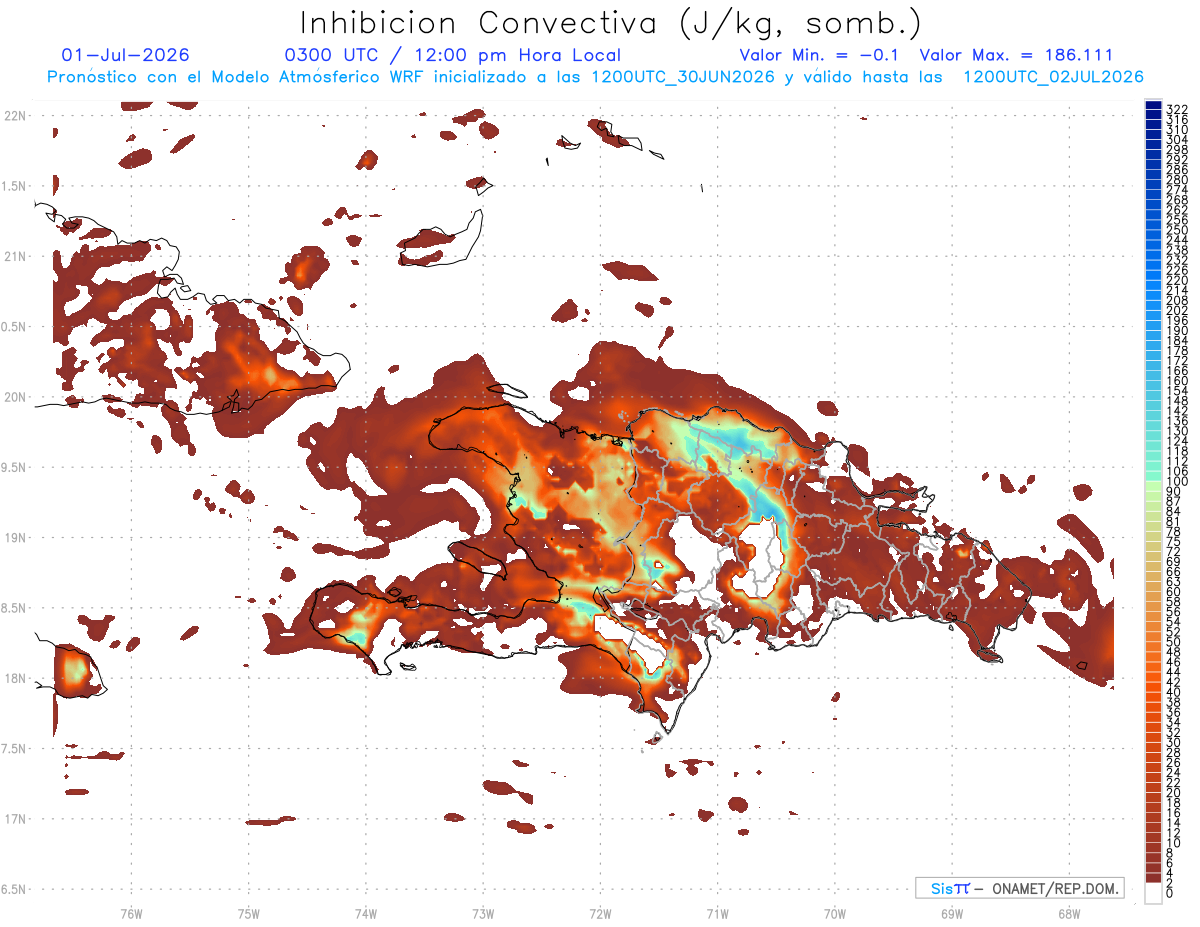Click the "69W" longitude label
Viewport: 1200px width, 927px height.
(952, 912)
